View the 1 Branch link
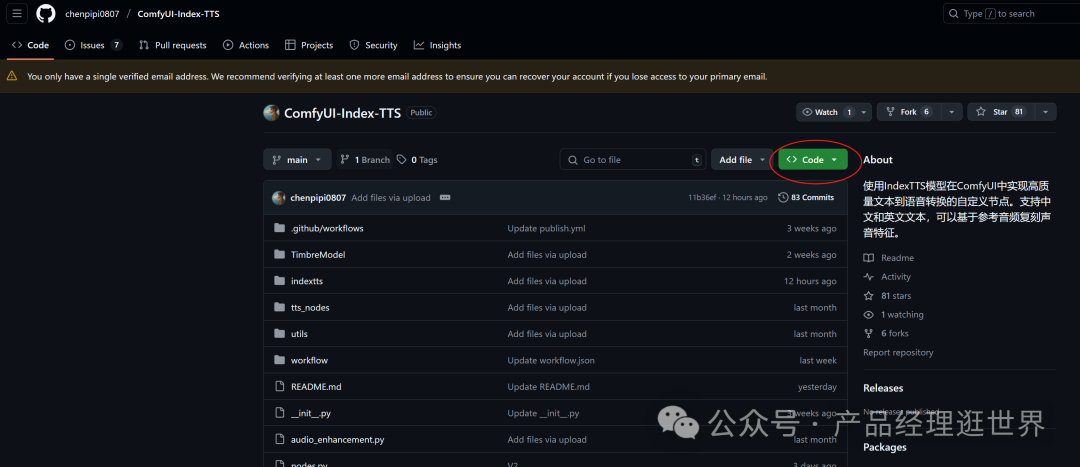Viewport: 1080px width, 467px height. point(364,159)
